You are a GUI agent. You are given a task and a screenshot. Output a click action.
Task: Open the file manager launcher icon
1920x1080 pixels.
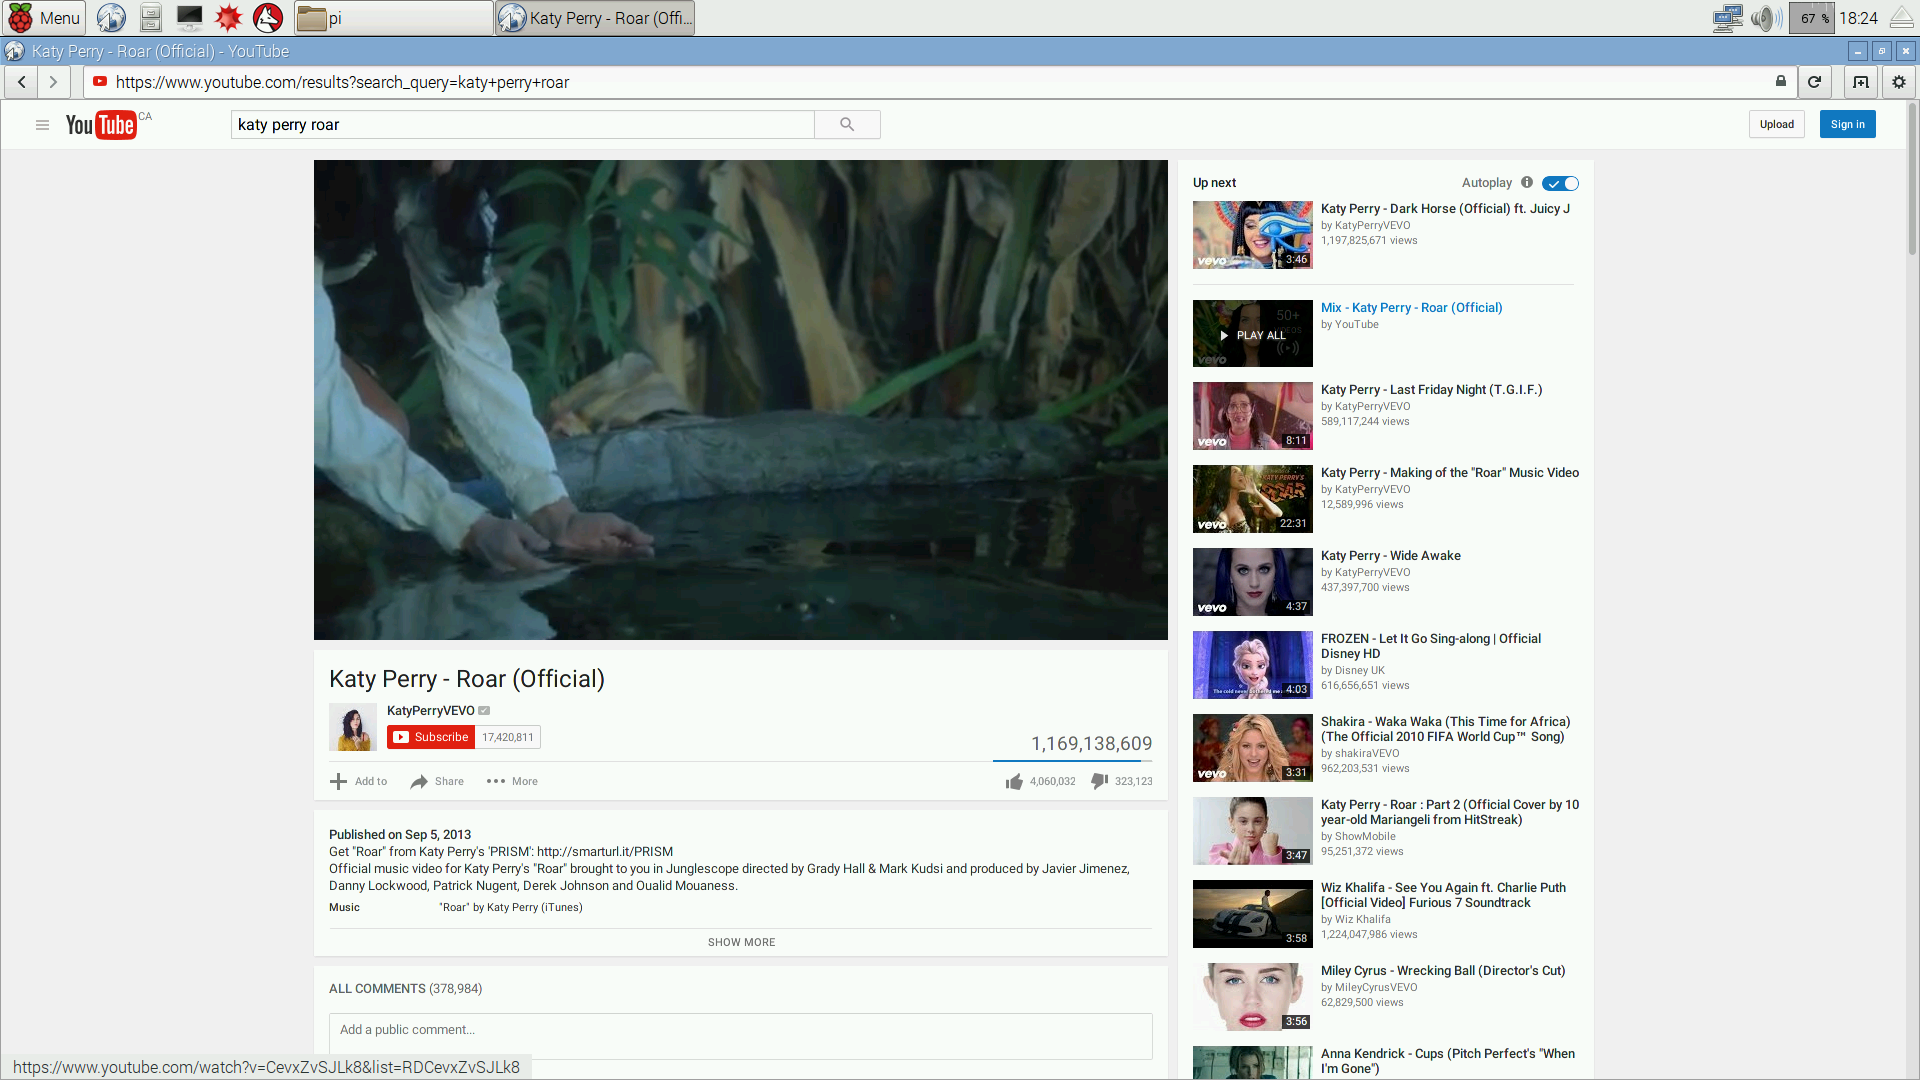pyautogui.click(x=151, y=18)
